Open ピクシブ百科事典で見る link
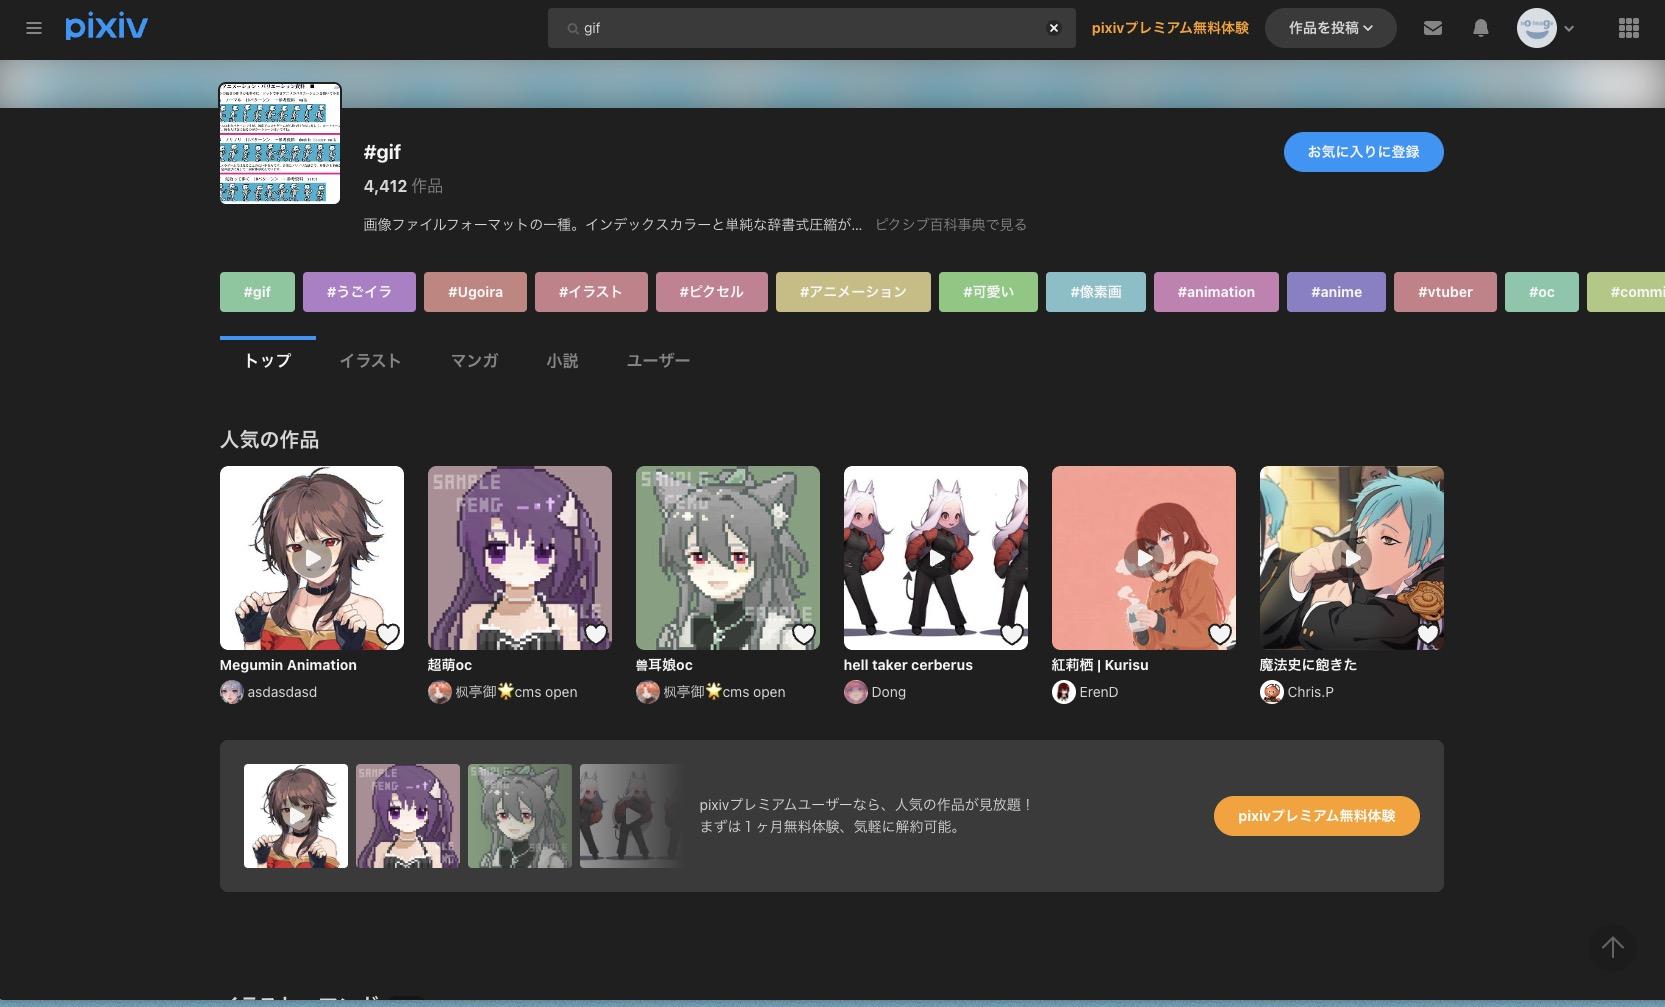 [x=951, y=225]
